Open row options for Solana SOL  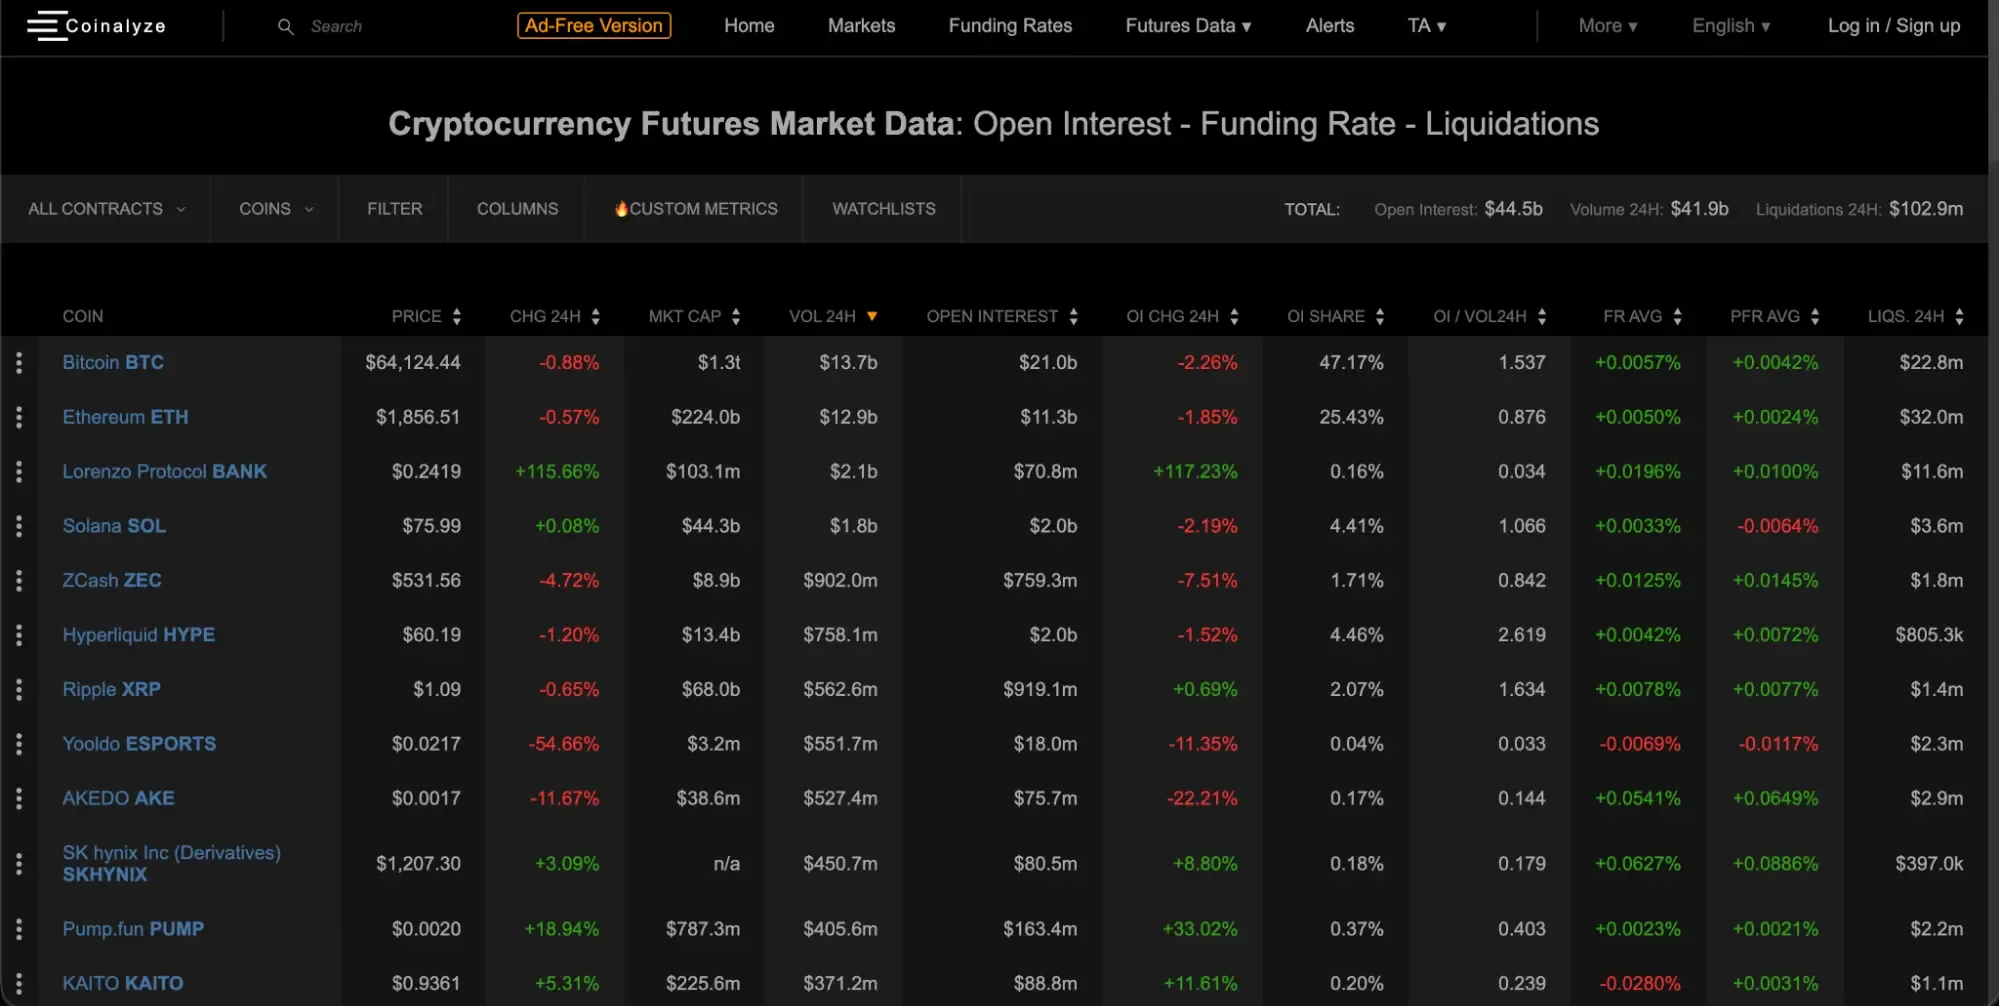[x=19, y=526]
